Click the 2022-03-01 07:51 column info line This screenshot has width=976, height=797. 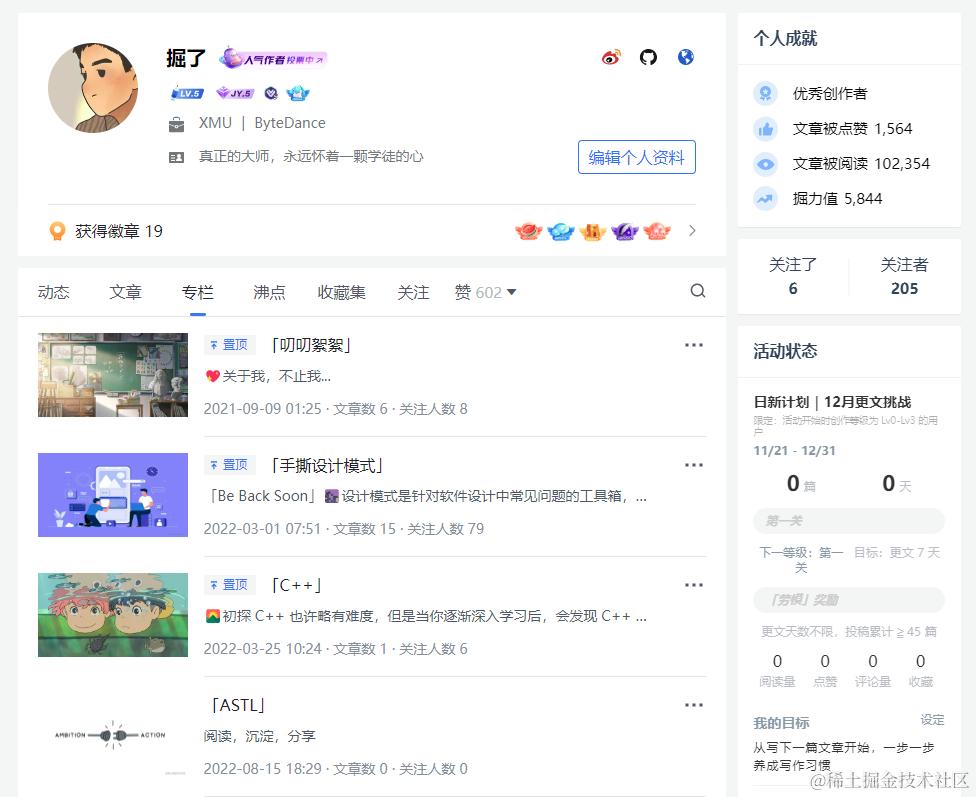344,529
